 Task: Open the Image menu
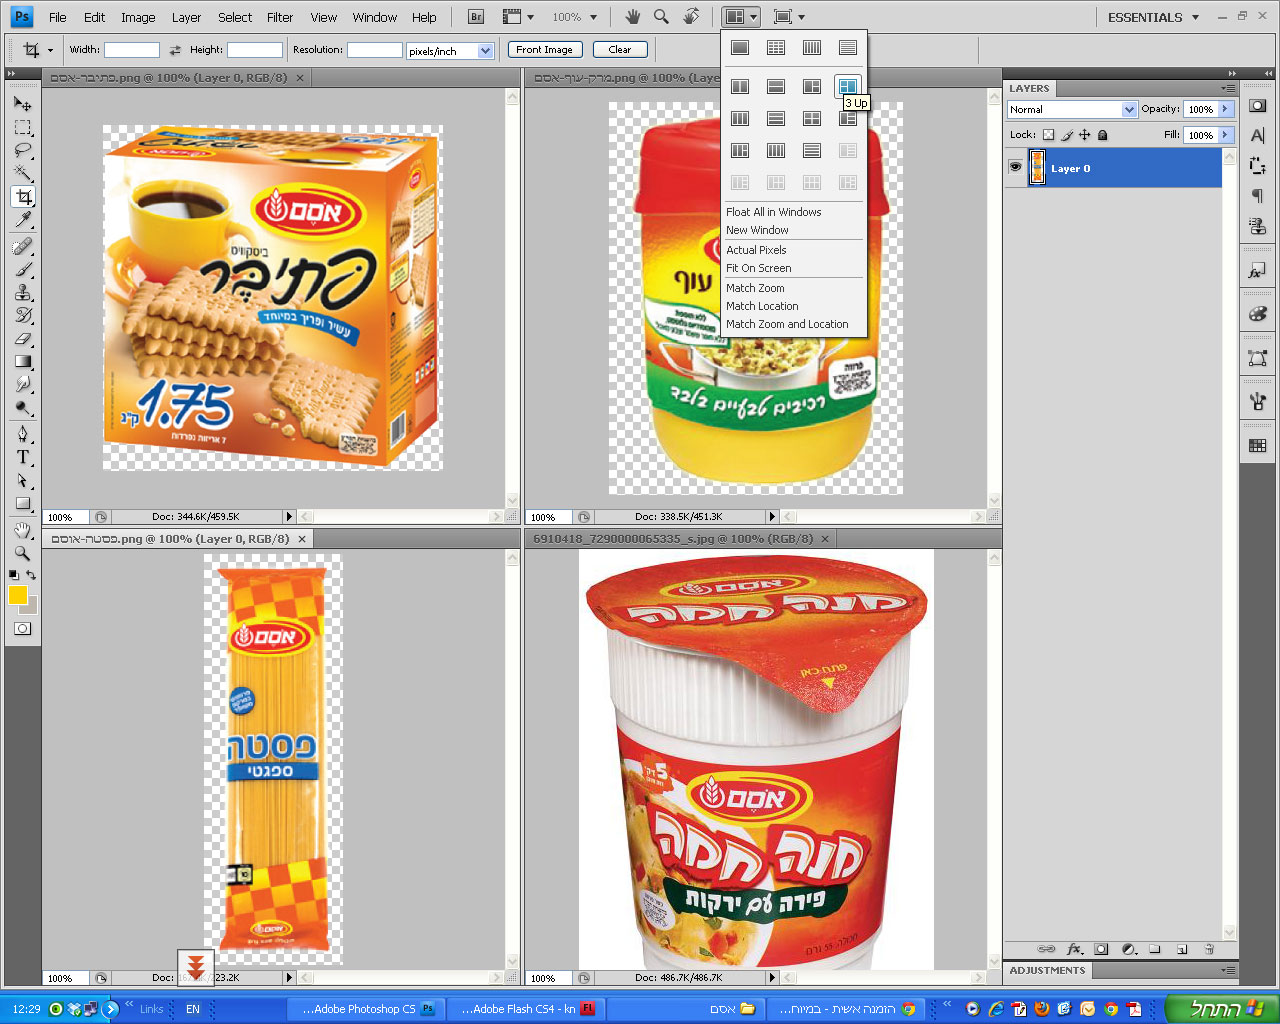pyautogui.click(x=138, y=17)
